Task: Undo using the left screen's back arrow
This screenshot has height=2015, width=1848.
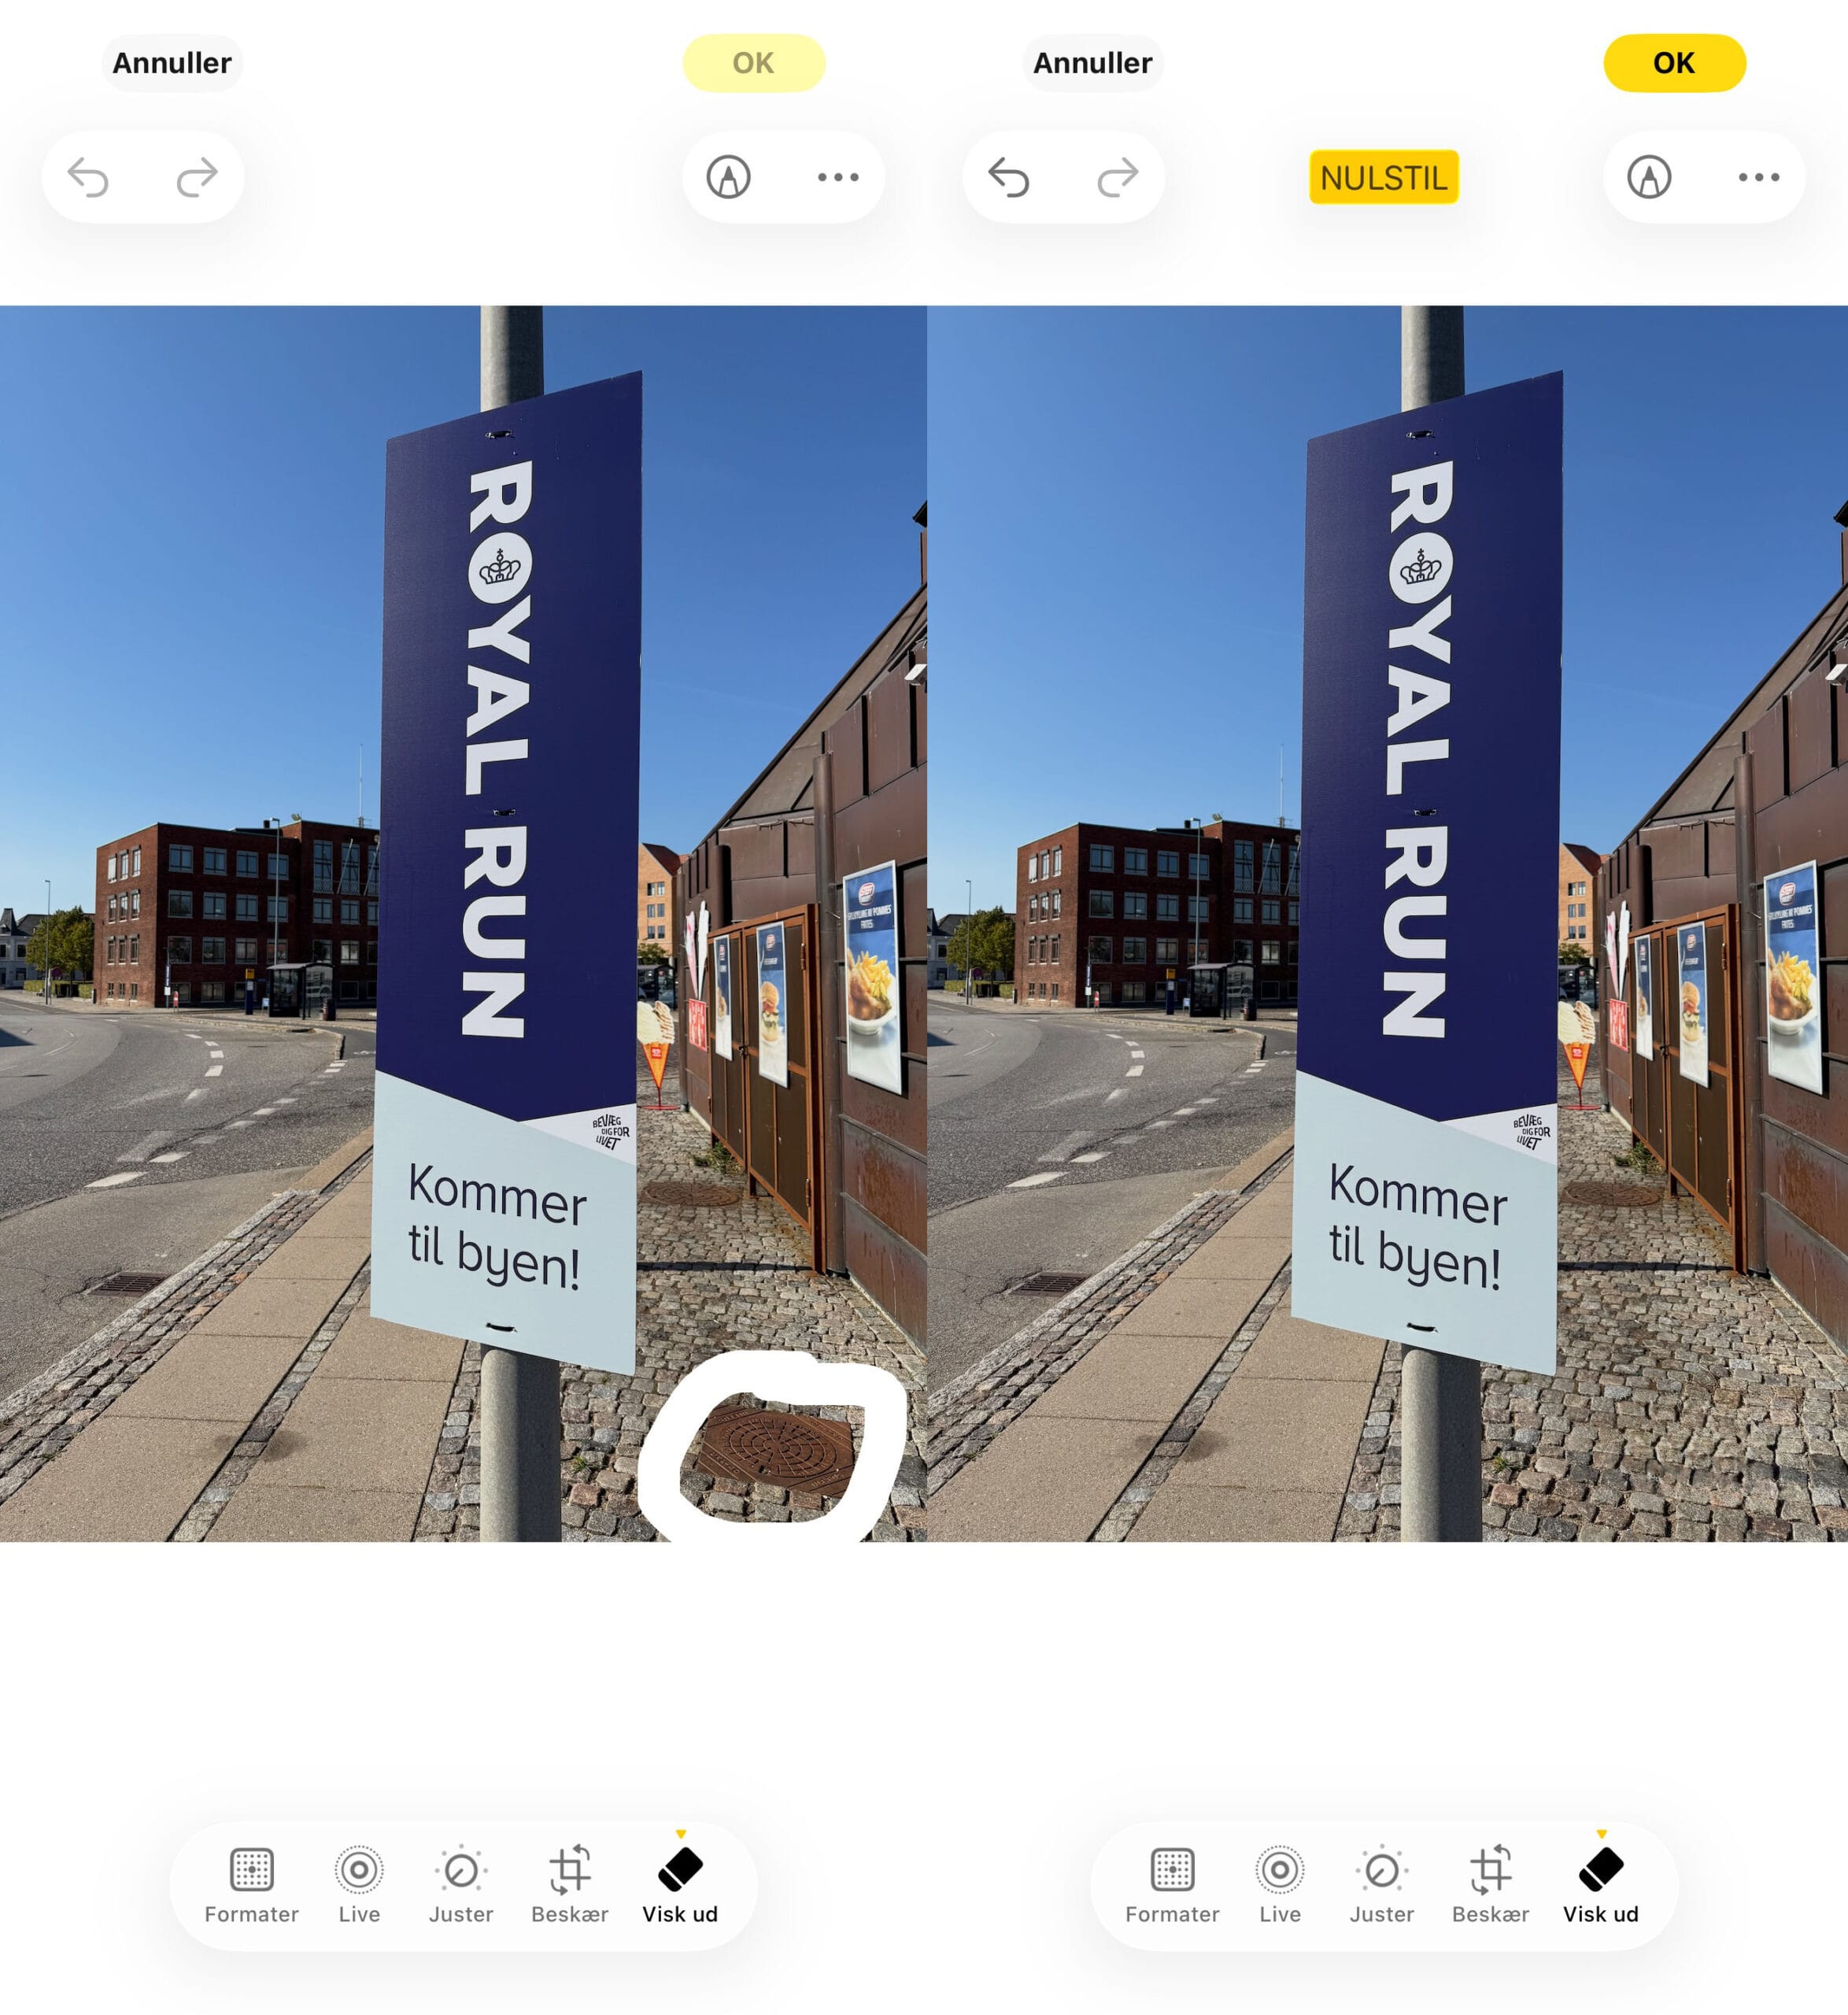Action: pos(88,178)
